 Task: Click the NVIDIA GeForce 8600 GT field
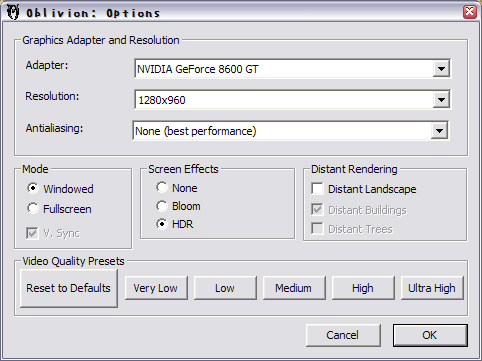[x=292, y=69]
